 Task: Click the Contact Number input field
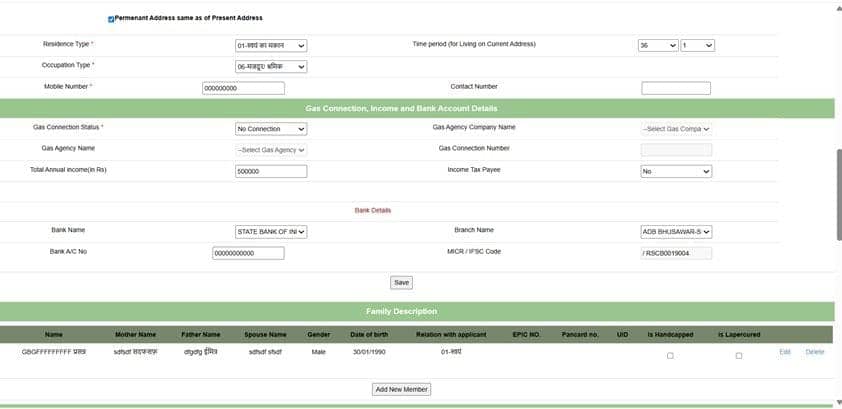(676, 88)
